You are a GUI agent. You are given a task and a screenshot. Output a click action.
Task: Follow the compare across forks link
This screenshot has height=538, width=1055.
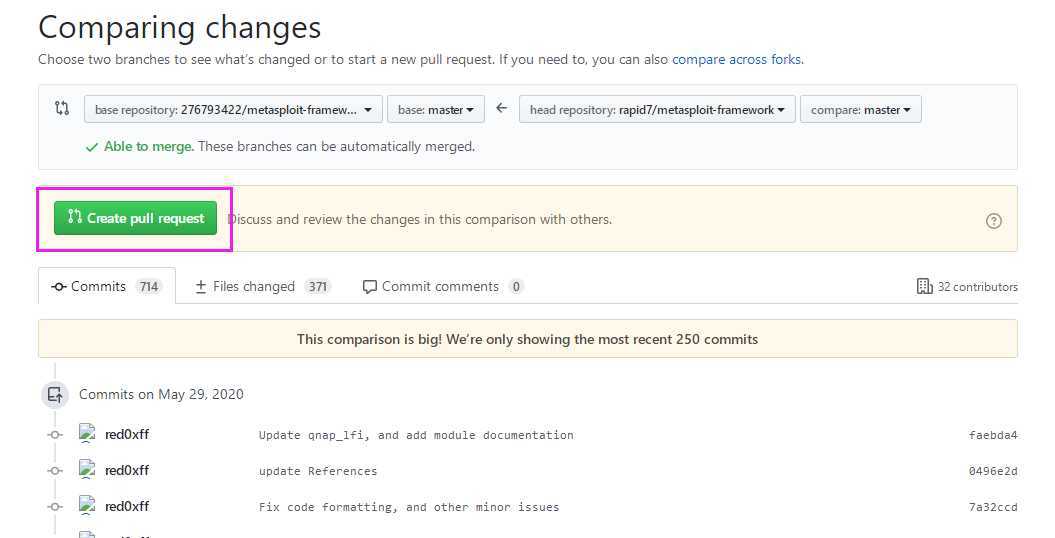pos(736,59)
